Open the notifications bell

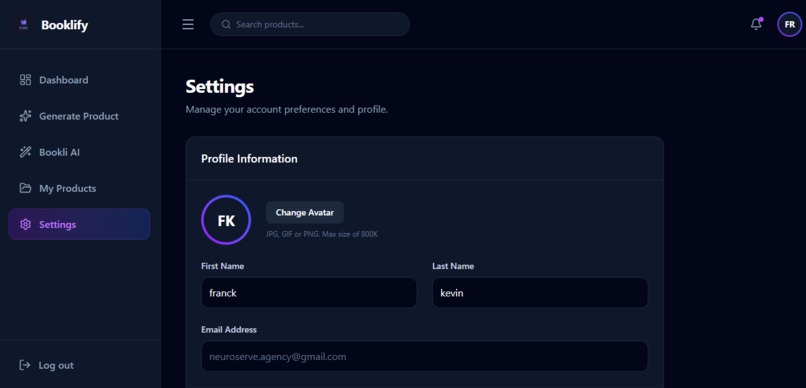click(756, 24)
